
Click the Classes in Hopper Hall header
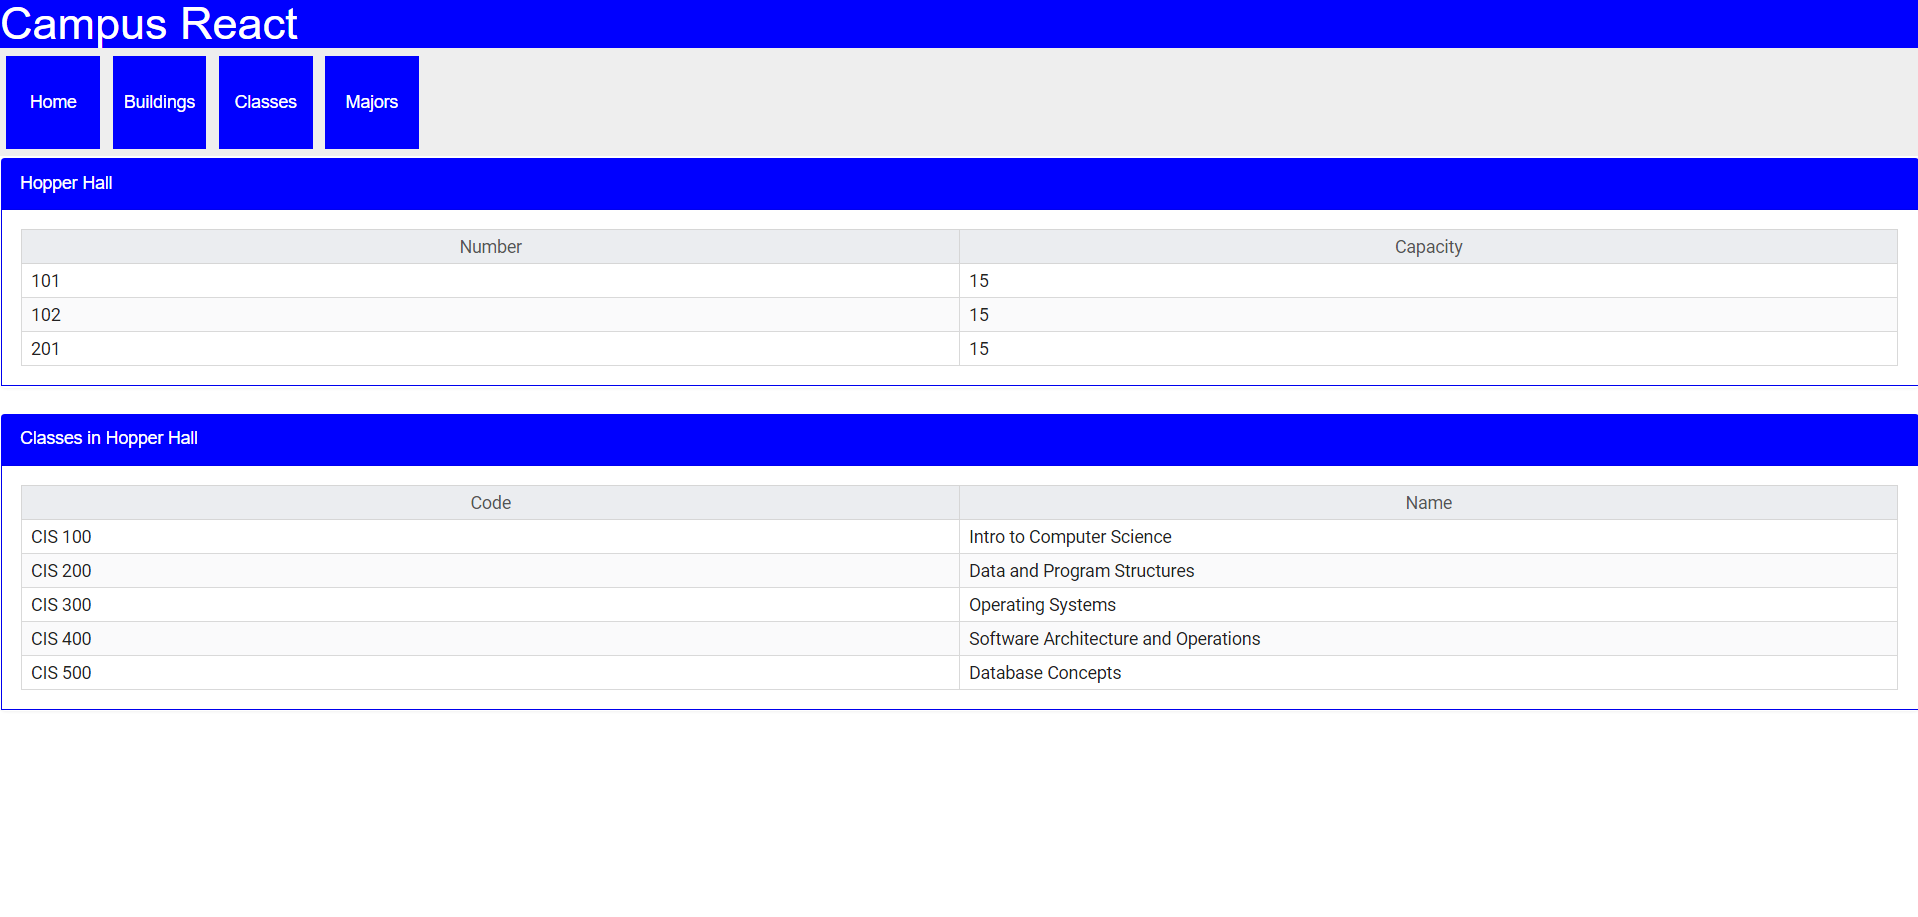point(959,440)
